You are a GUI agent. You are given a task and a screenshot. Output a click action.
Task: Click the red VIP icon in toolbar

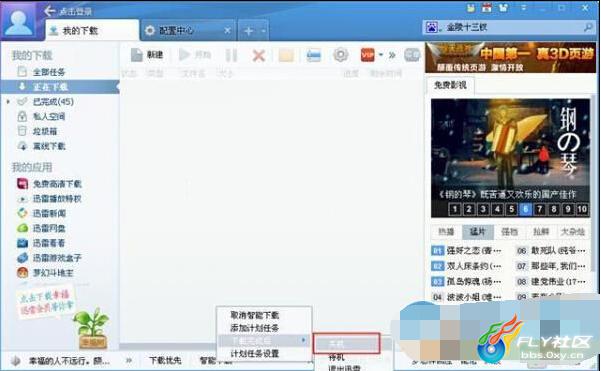[368, 55]
